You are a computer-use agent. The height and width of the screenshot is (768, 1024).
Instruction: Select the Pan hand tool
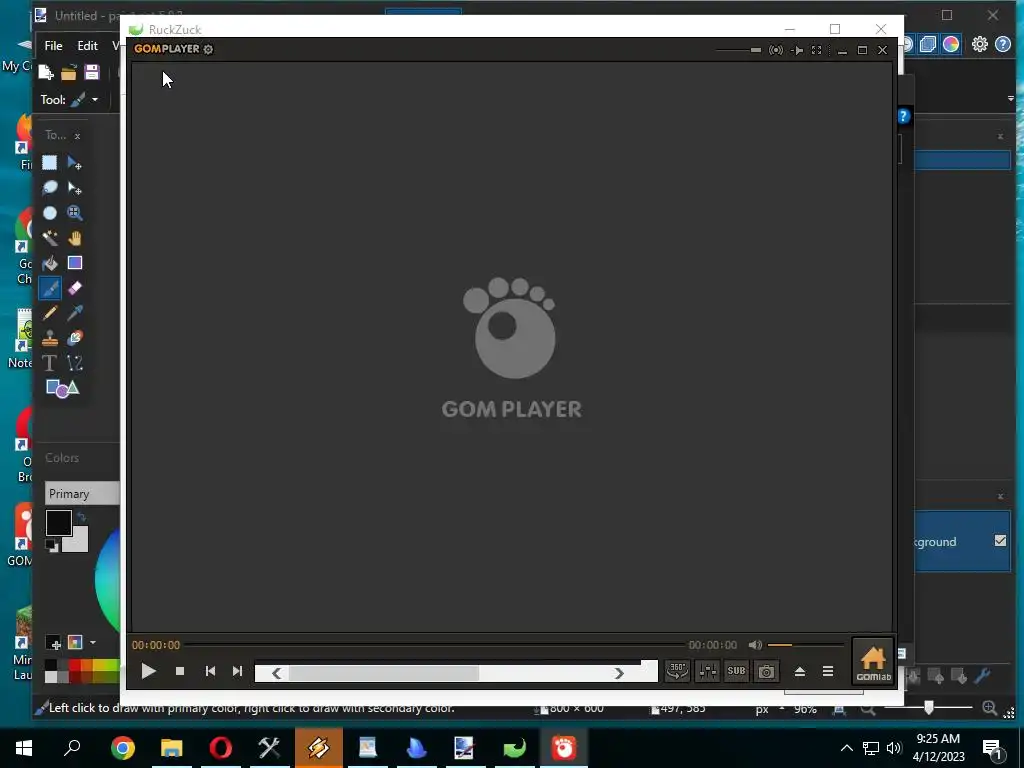click(x=74, y=238)
